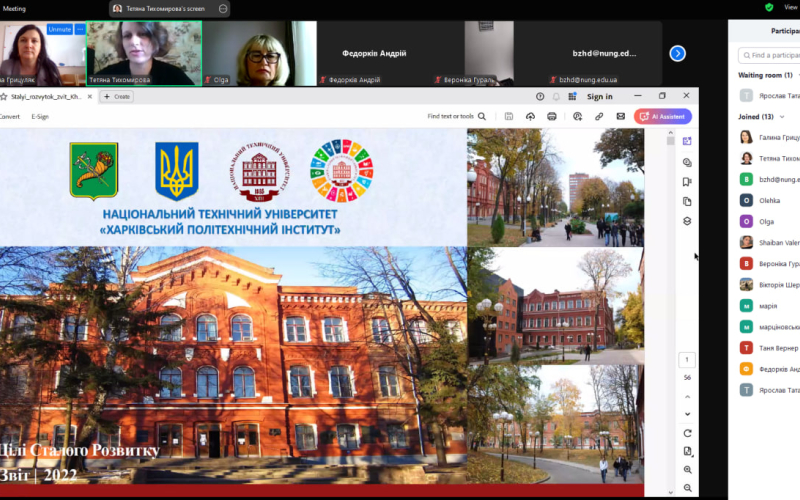
Task: Open the Convert menu
Action: 9,116
